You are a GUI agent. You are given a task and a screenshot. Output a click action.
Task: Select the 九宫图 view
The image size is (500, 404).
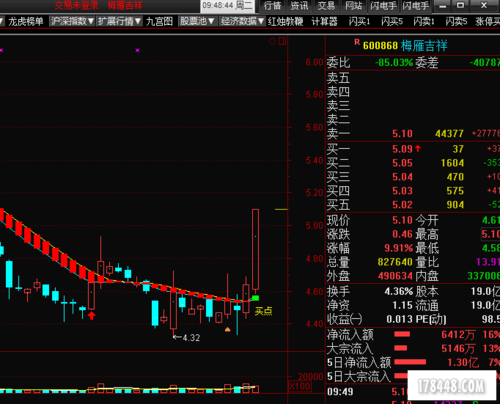point(159,22)
